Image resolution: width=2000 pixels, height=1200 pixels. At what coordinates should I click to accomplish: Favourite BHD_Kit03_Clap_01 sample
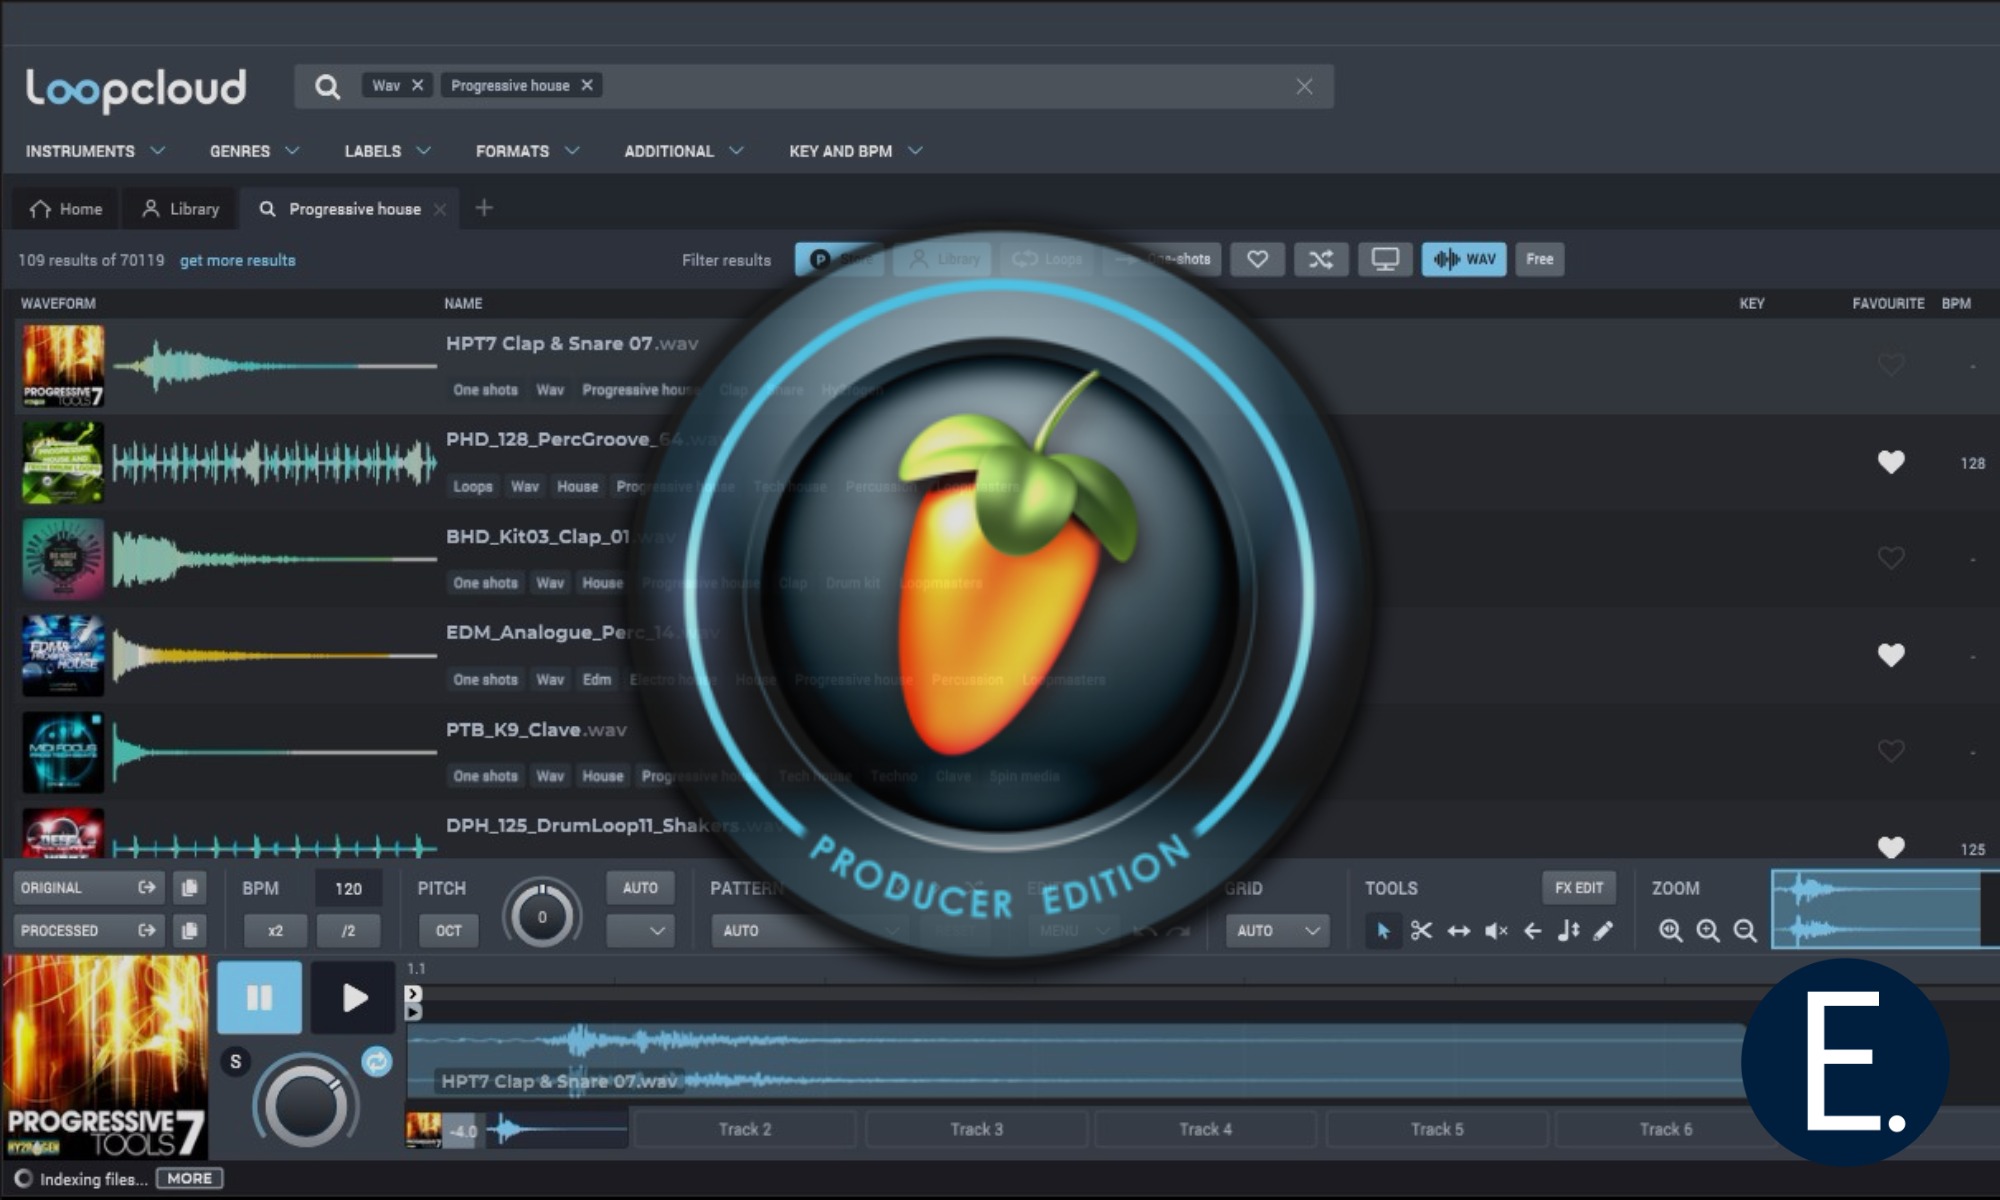(1891, 557)
